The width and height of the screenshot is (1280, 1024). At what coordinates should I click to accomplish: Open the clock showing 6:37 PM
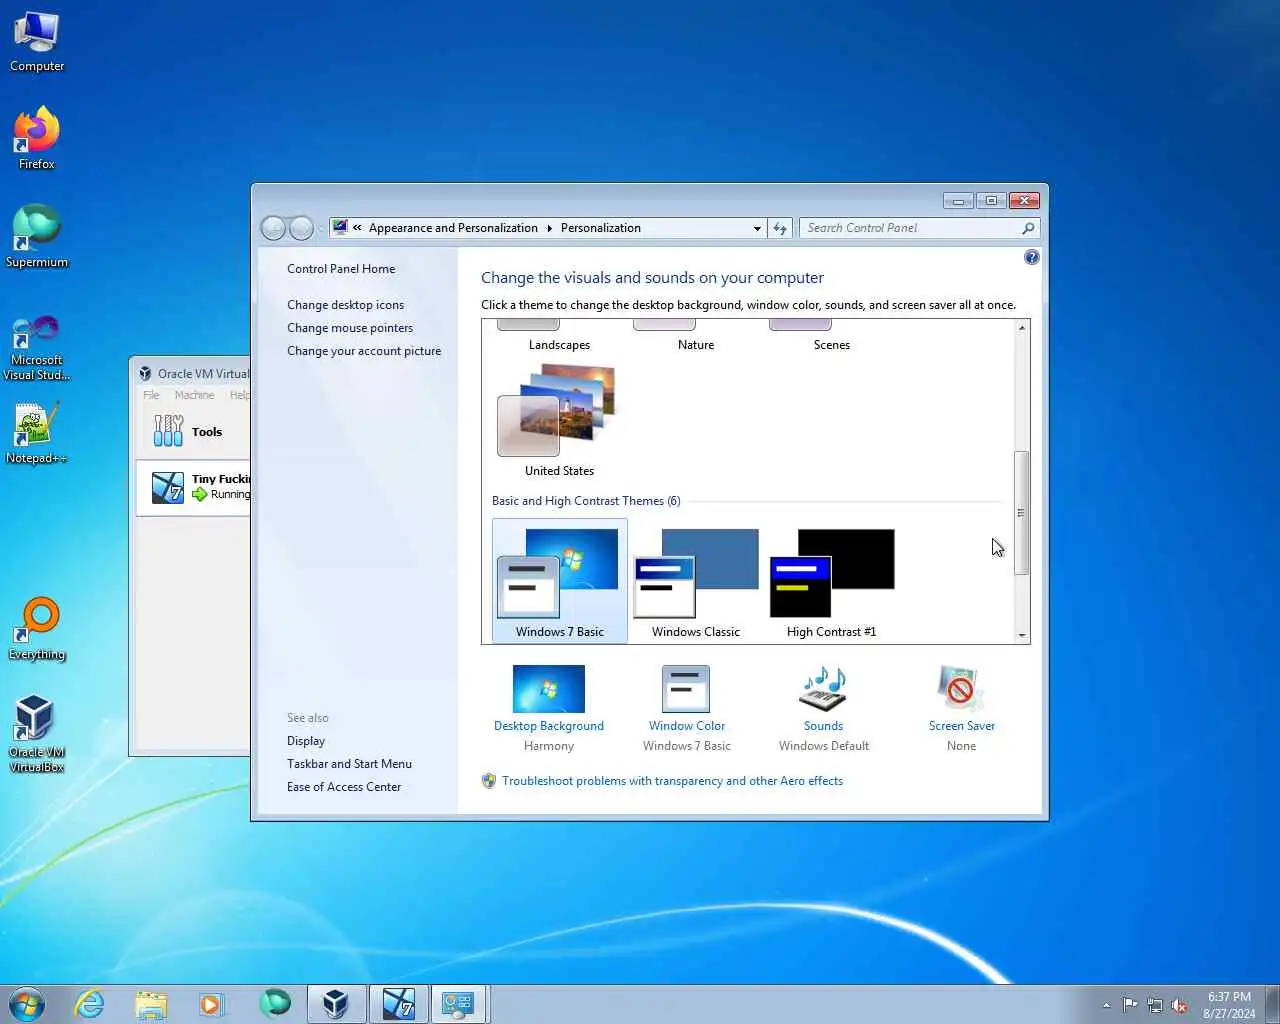pyautogui.click(x=1229, y=1005)
